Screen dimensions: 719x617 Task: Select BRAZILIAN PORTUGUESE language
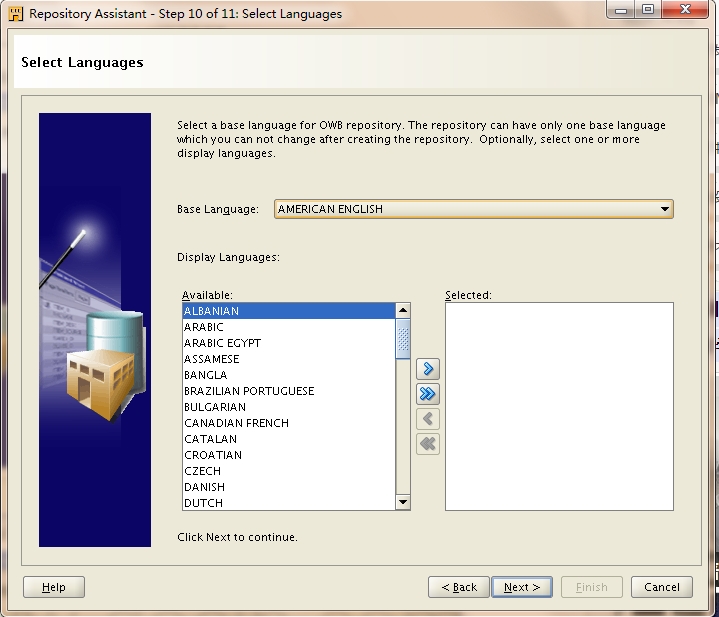coord(288,391)
